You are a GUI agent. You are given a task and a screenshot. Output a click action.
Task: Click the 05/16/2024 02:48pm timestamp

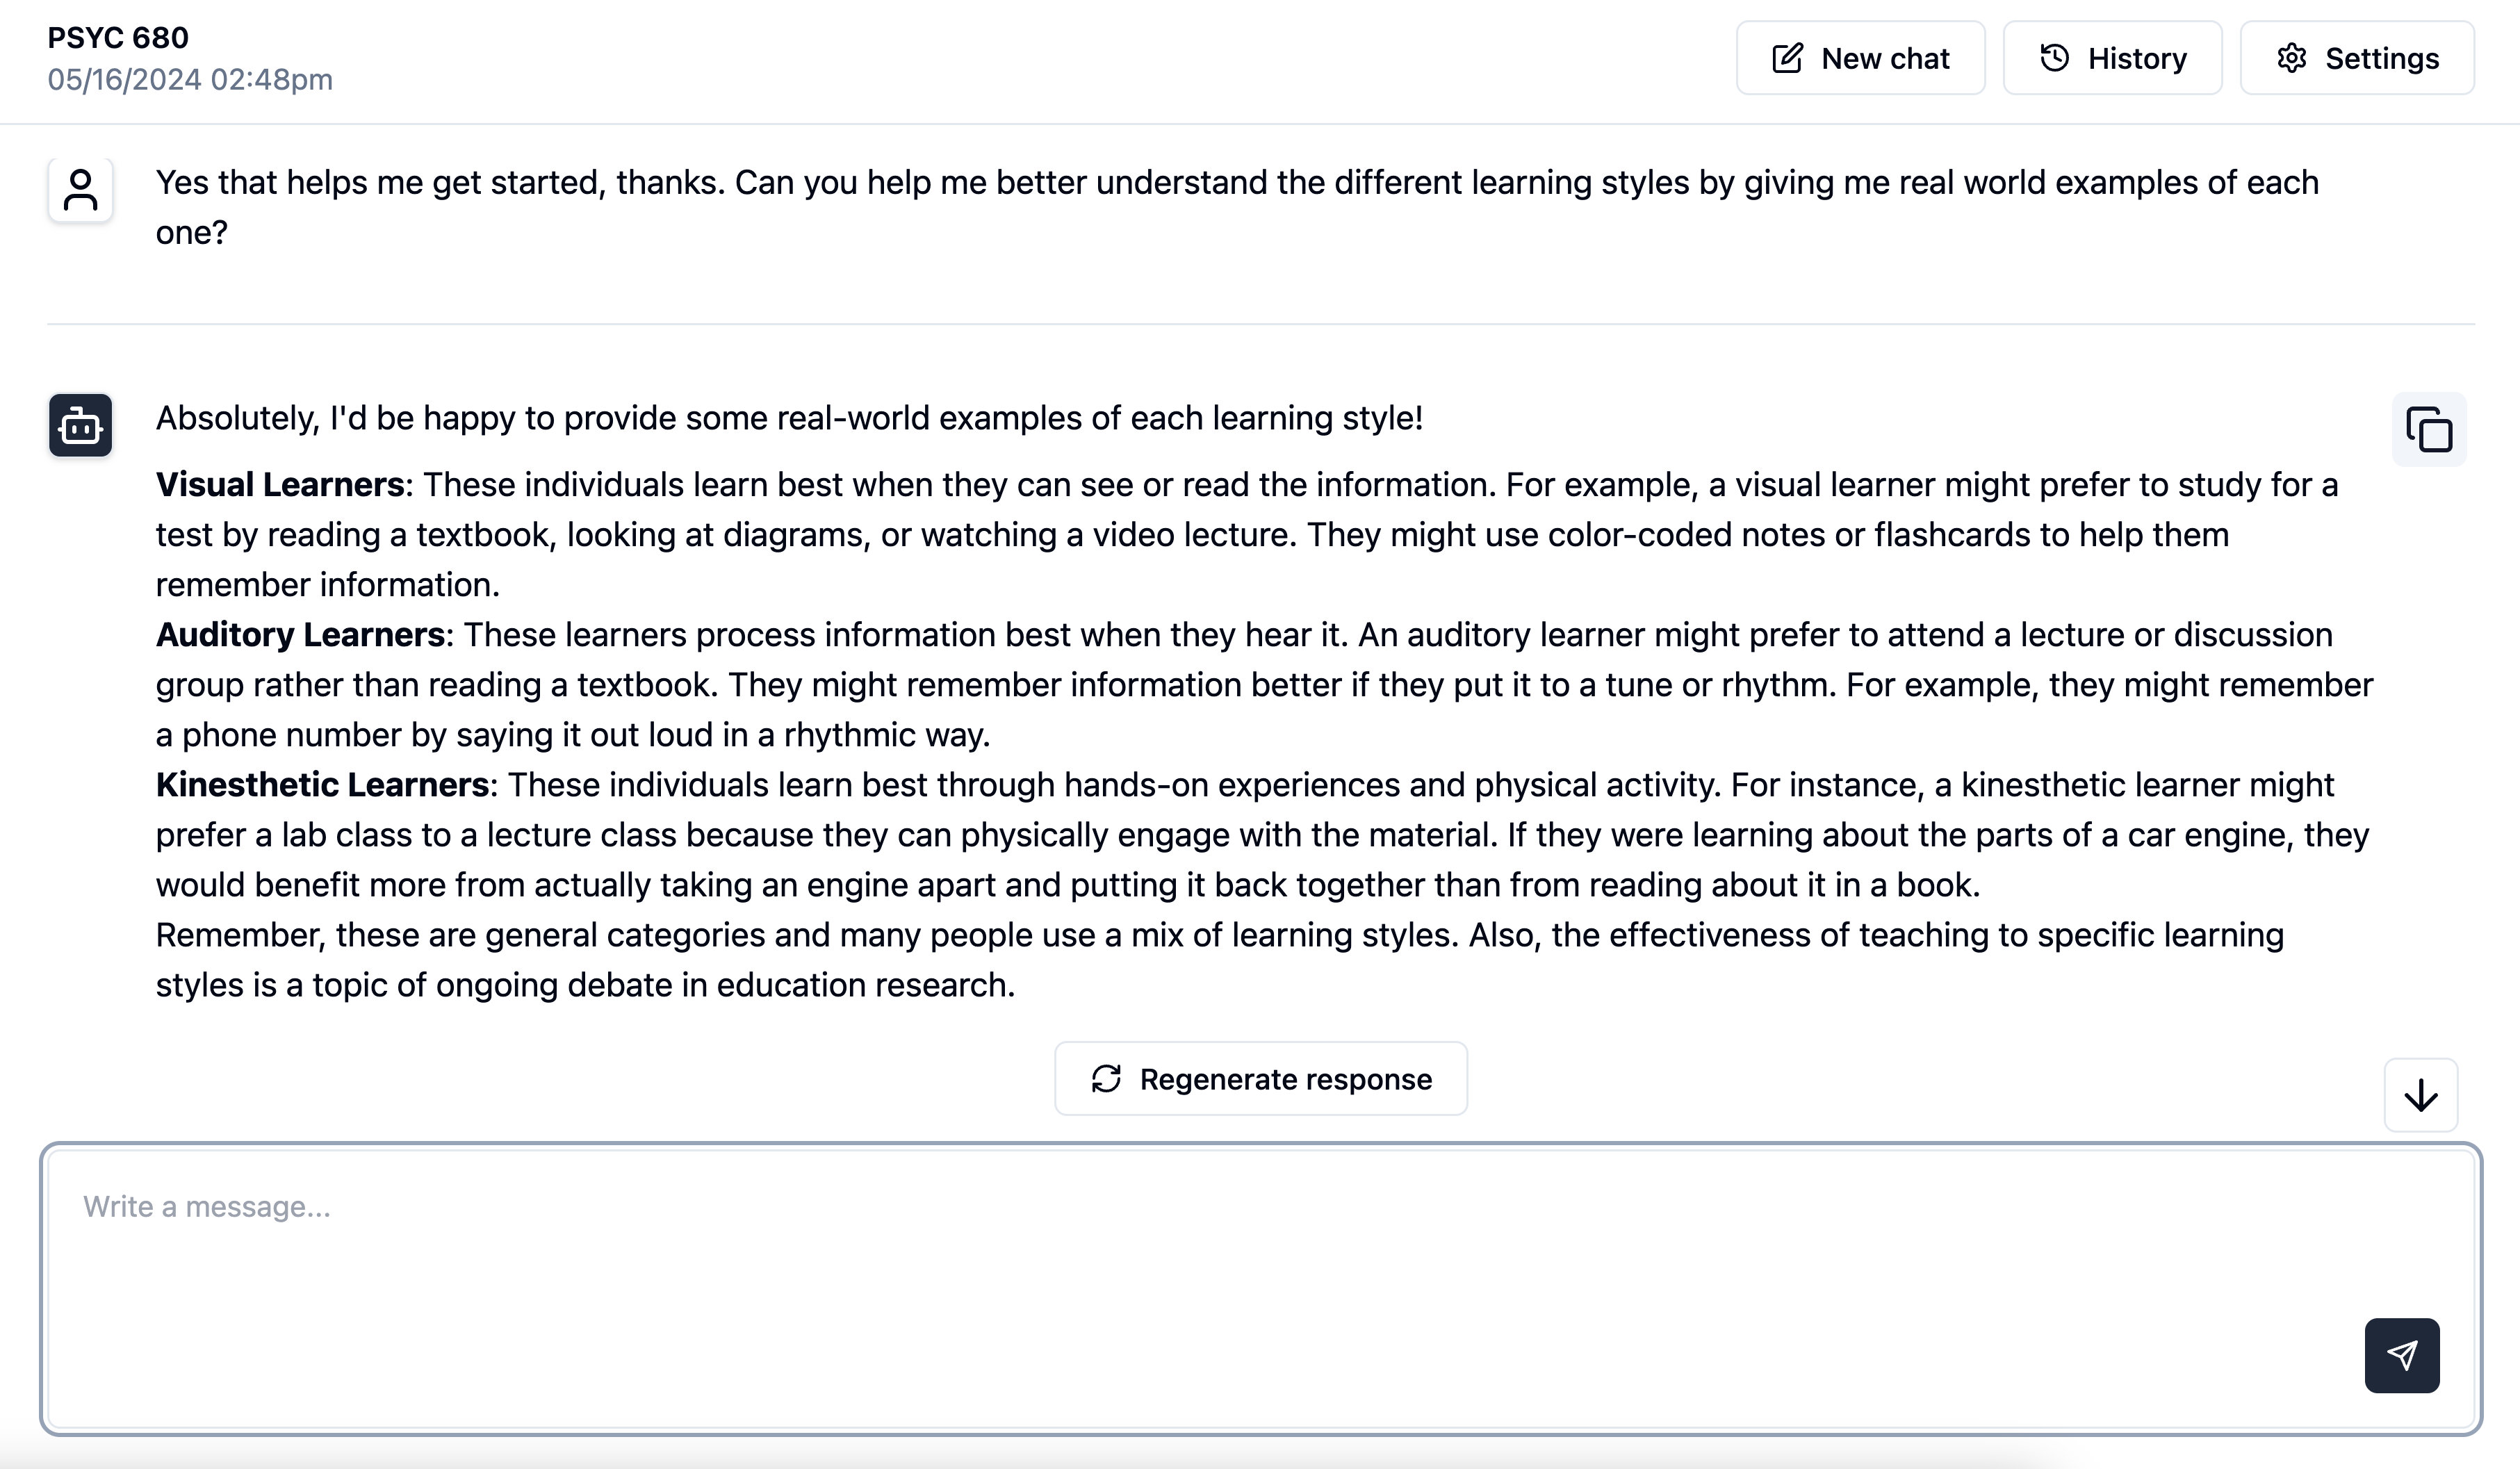(190, 80)
